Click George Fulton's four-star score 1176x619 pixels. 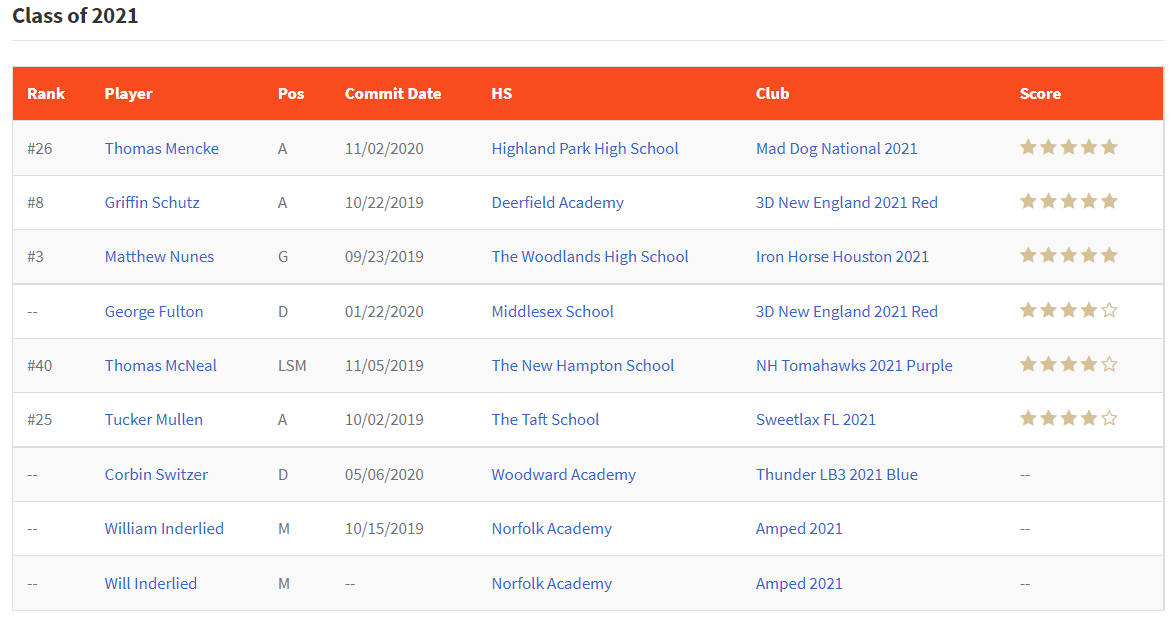[1068, 311]
